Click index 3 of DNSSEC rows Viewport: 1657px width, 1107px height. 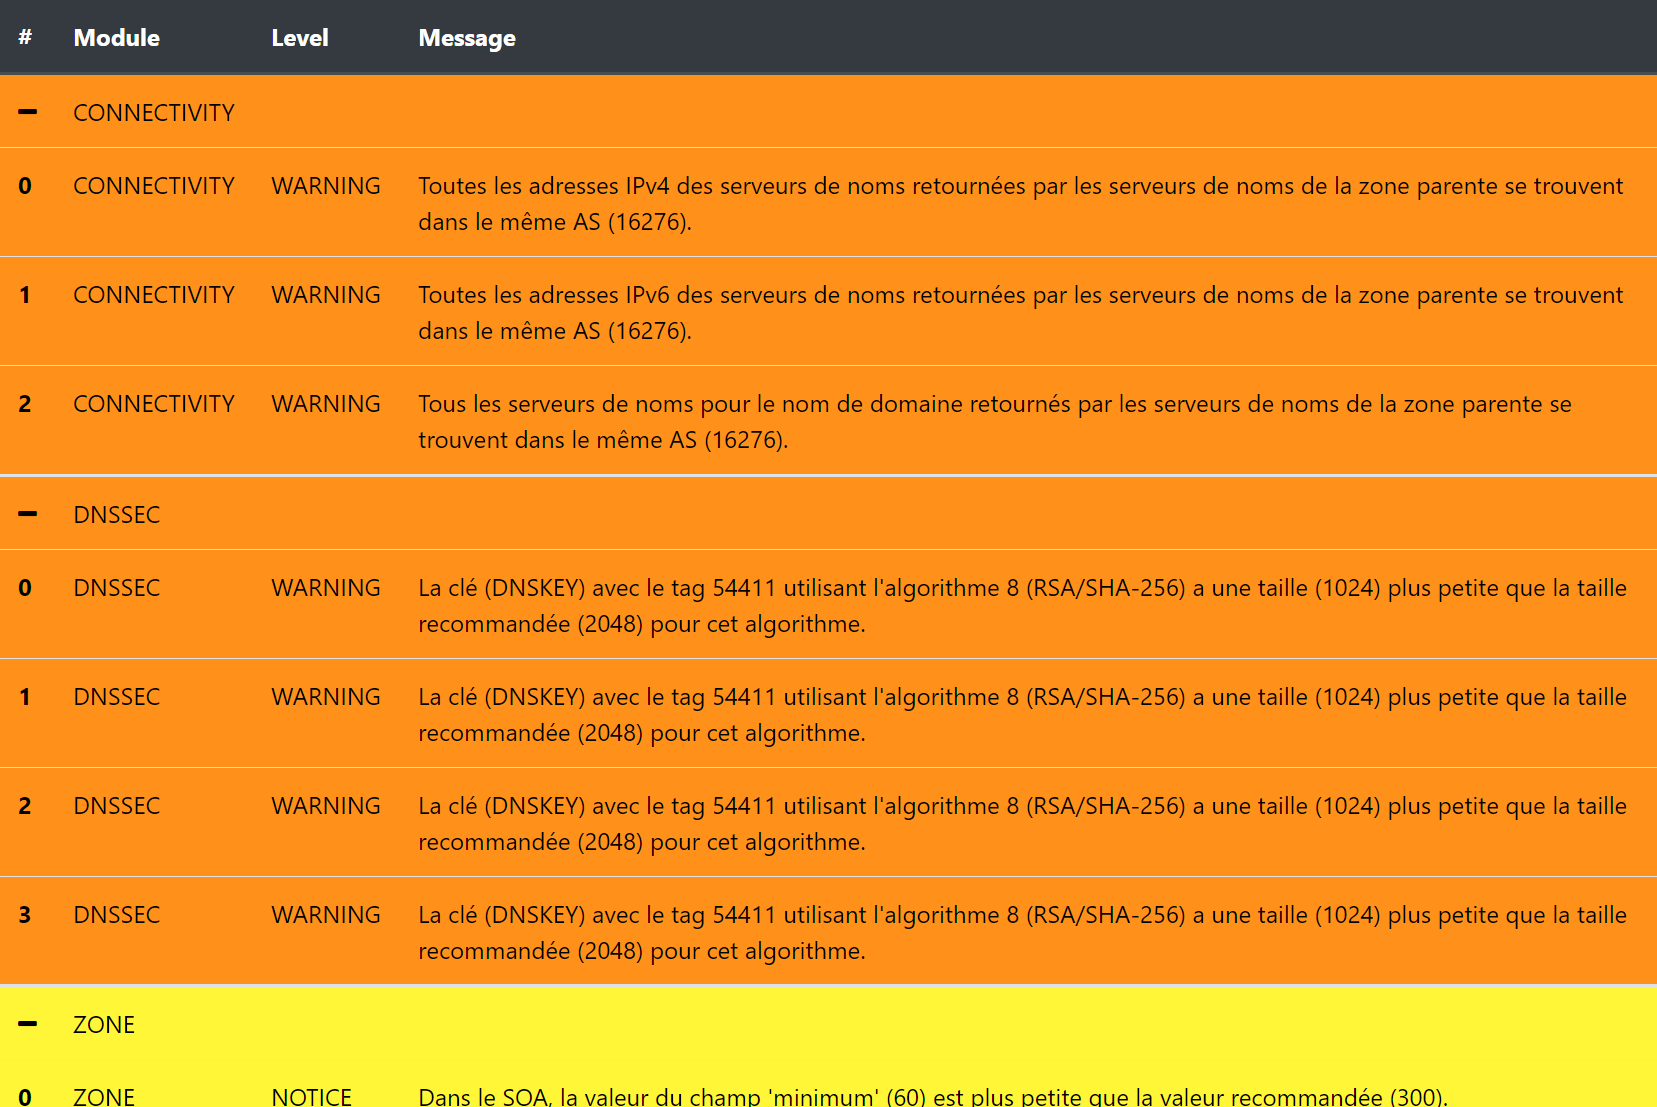pos(25,915)
